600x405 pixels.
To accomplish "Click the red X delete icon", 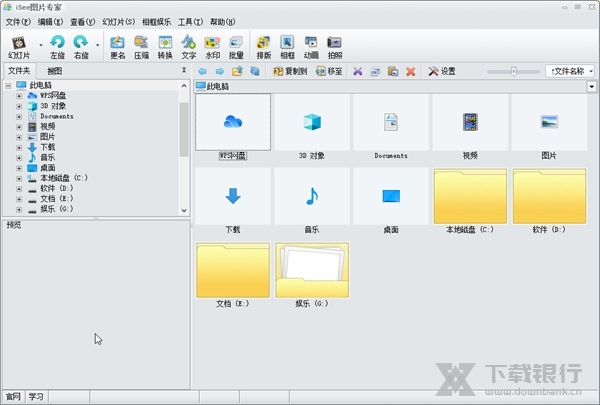I will pyautogui.click(x=411, y=71).
